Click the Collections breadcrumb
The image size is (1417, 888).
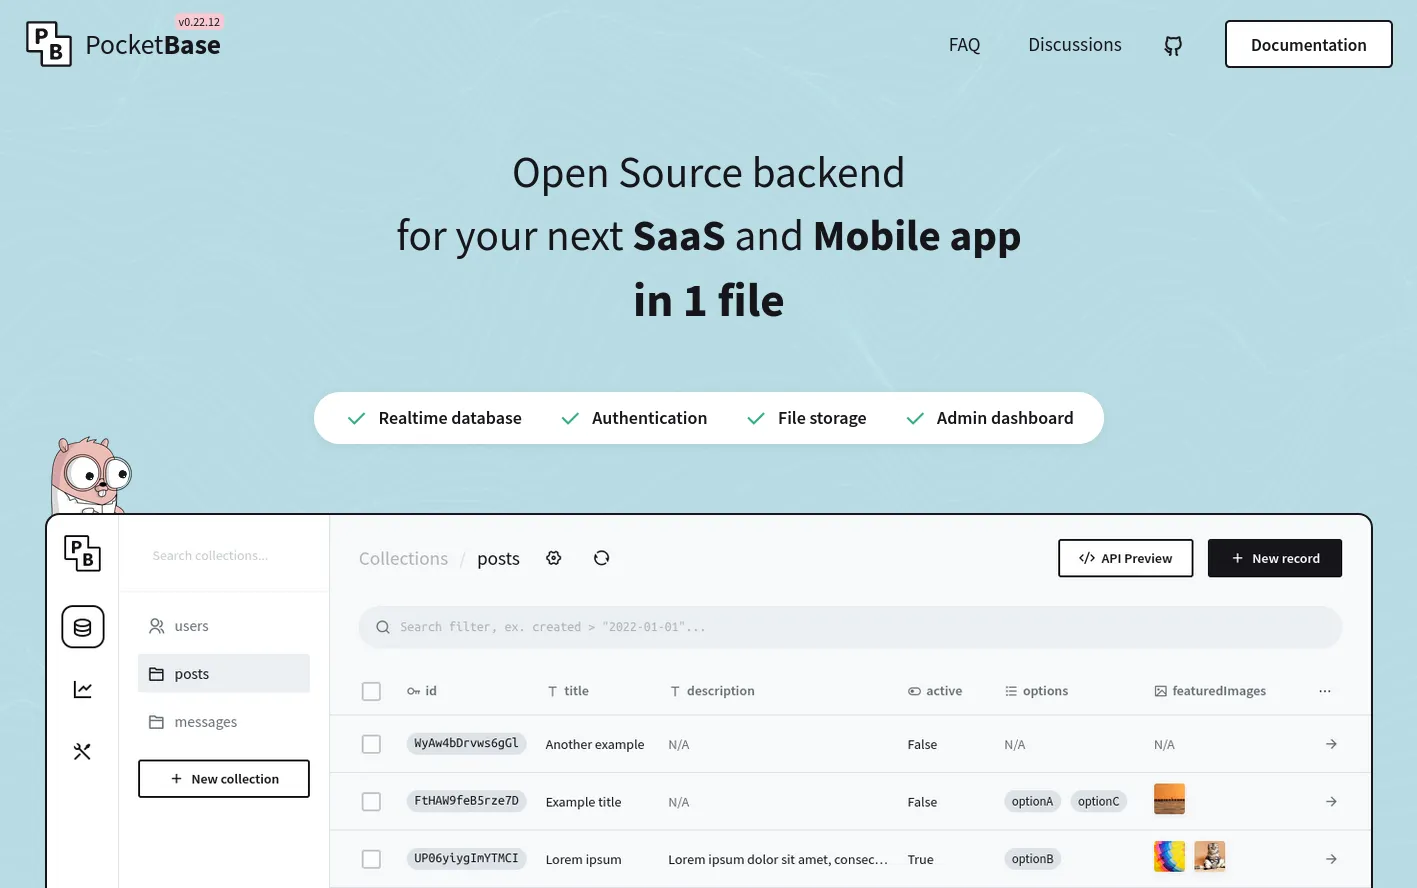[x=403, y=559]
